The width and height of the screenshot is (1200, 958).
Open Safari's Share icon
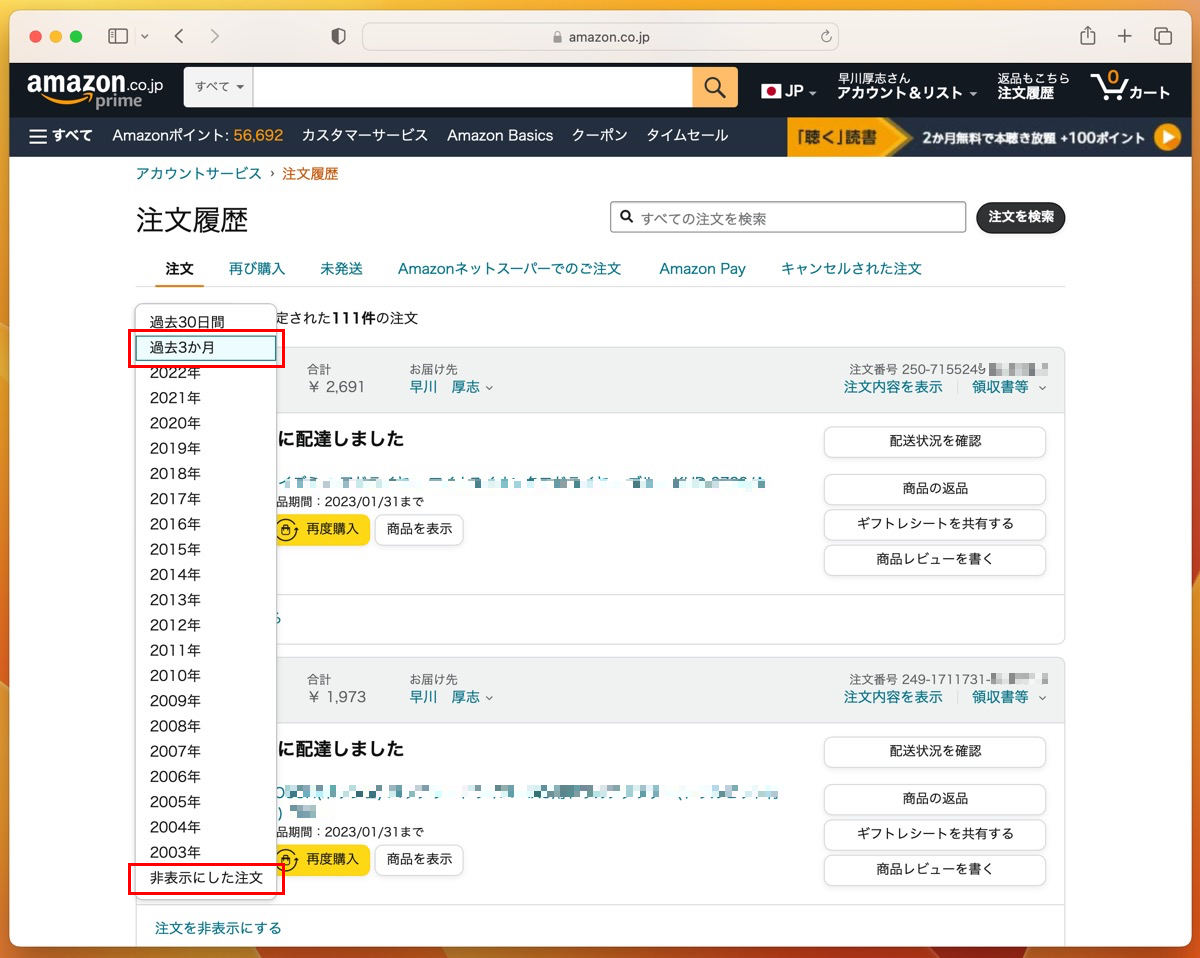pyautogui.click(x=1088, y=36)
